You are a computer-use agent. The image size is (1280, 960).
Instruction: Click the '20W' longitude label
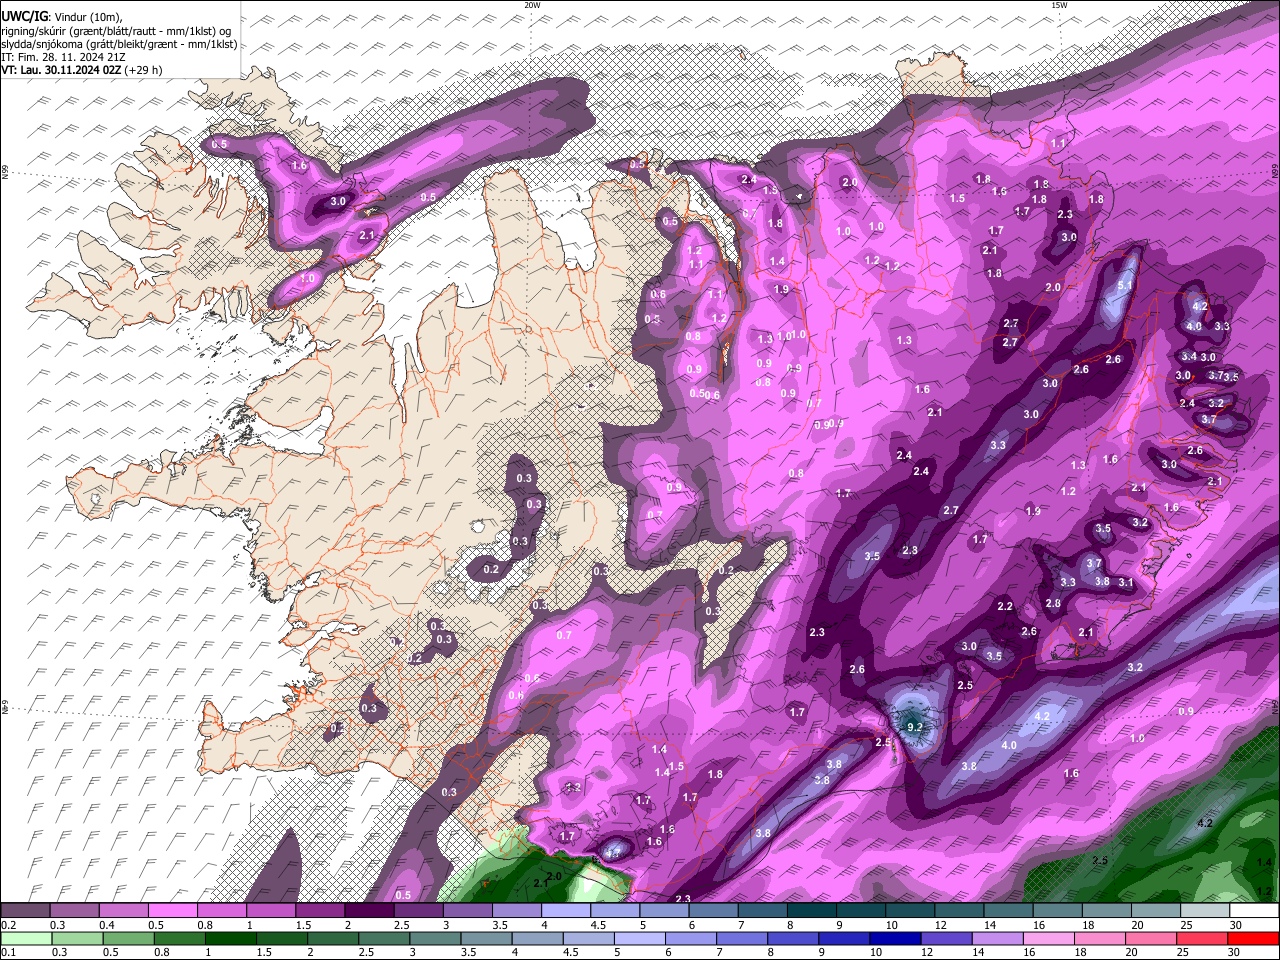[532, 5]
